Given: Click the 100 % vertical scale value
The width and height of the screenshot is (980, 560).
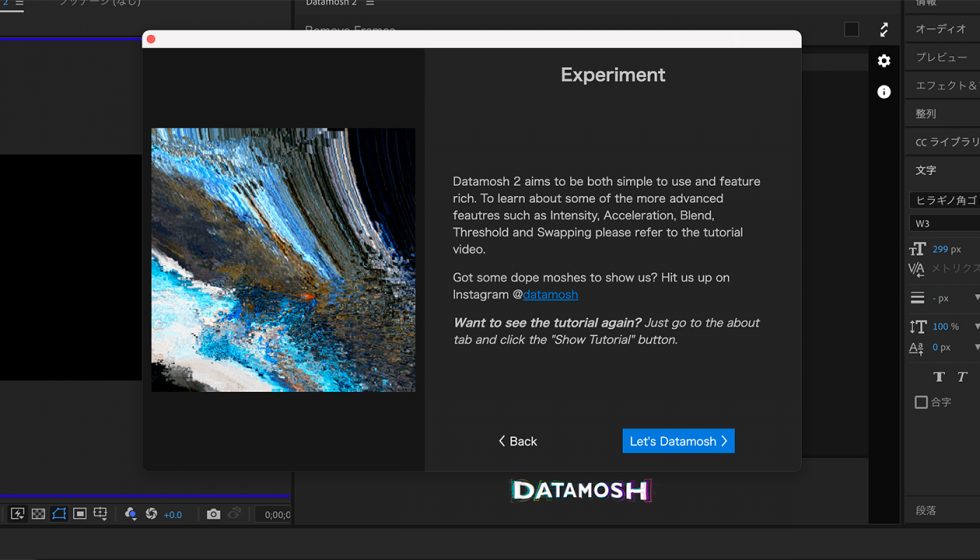Looking at the screenshot, I should (x=945, y=326).
